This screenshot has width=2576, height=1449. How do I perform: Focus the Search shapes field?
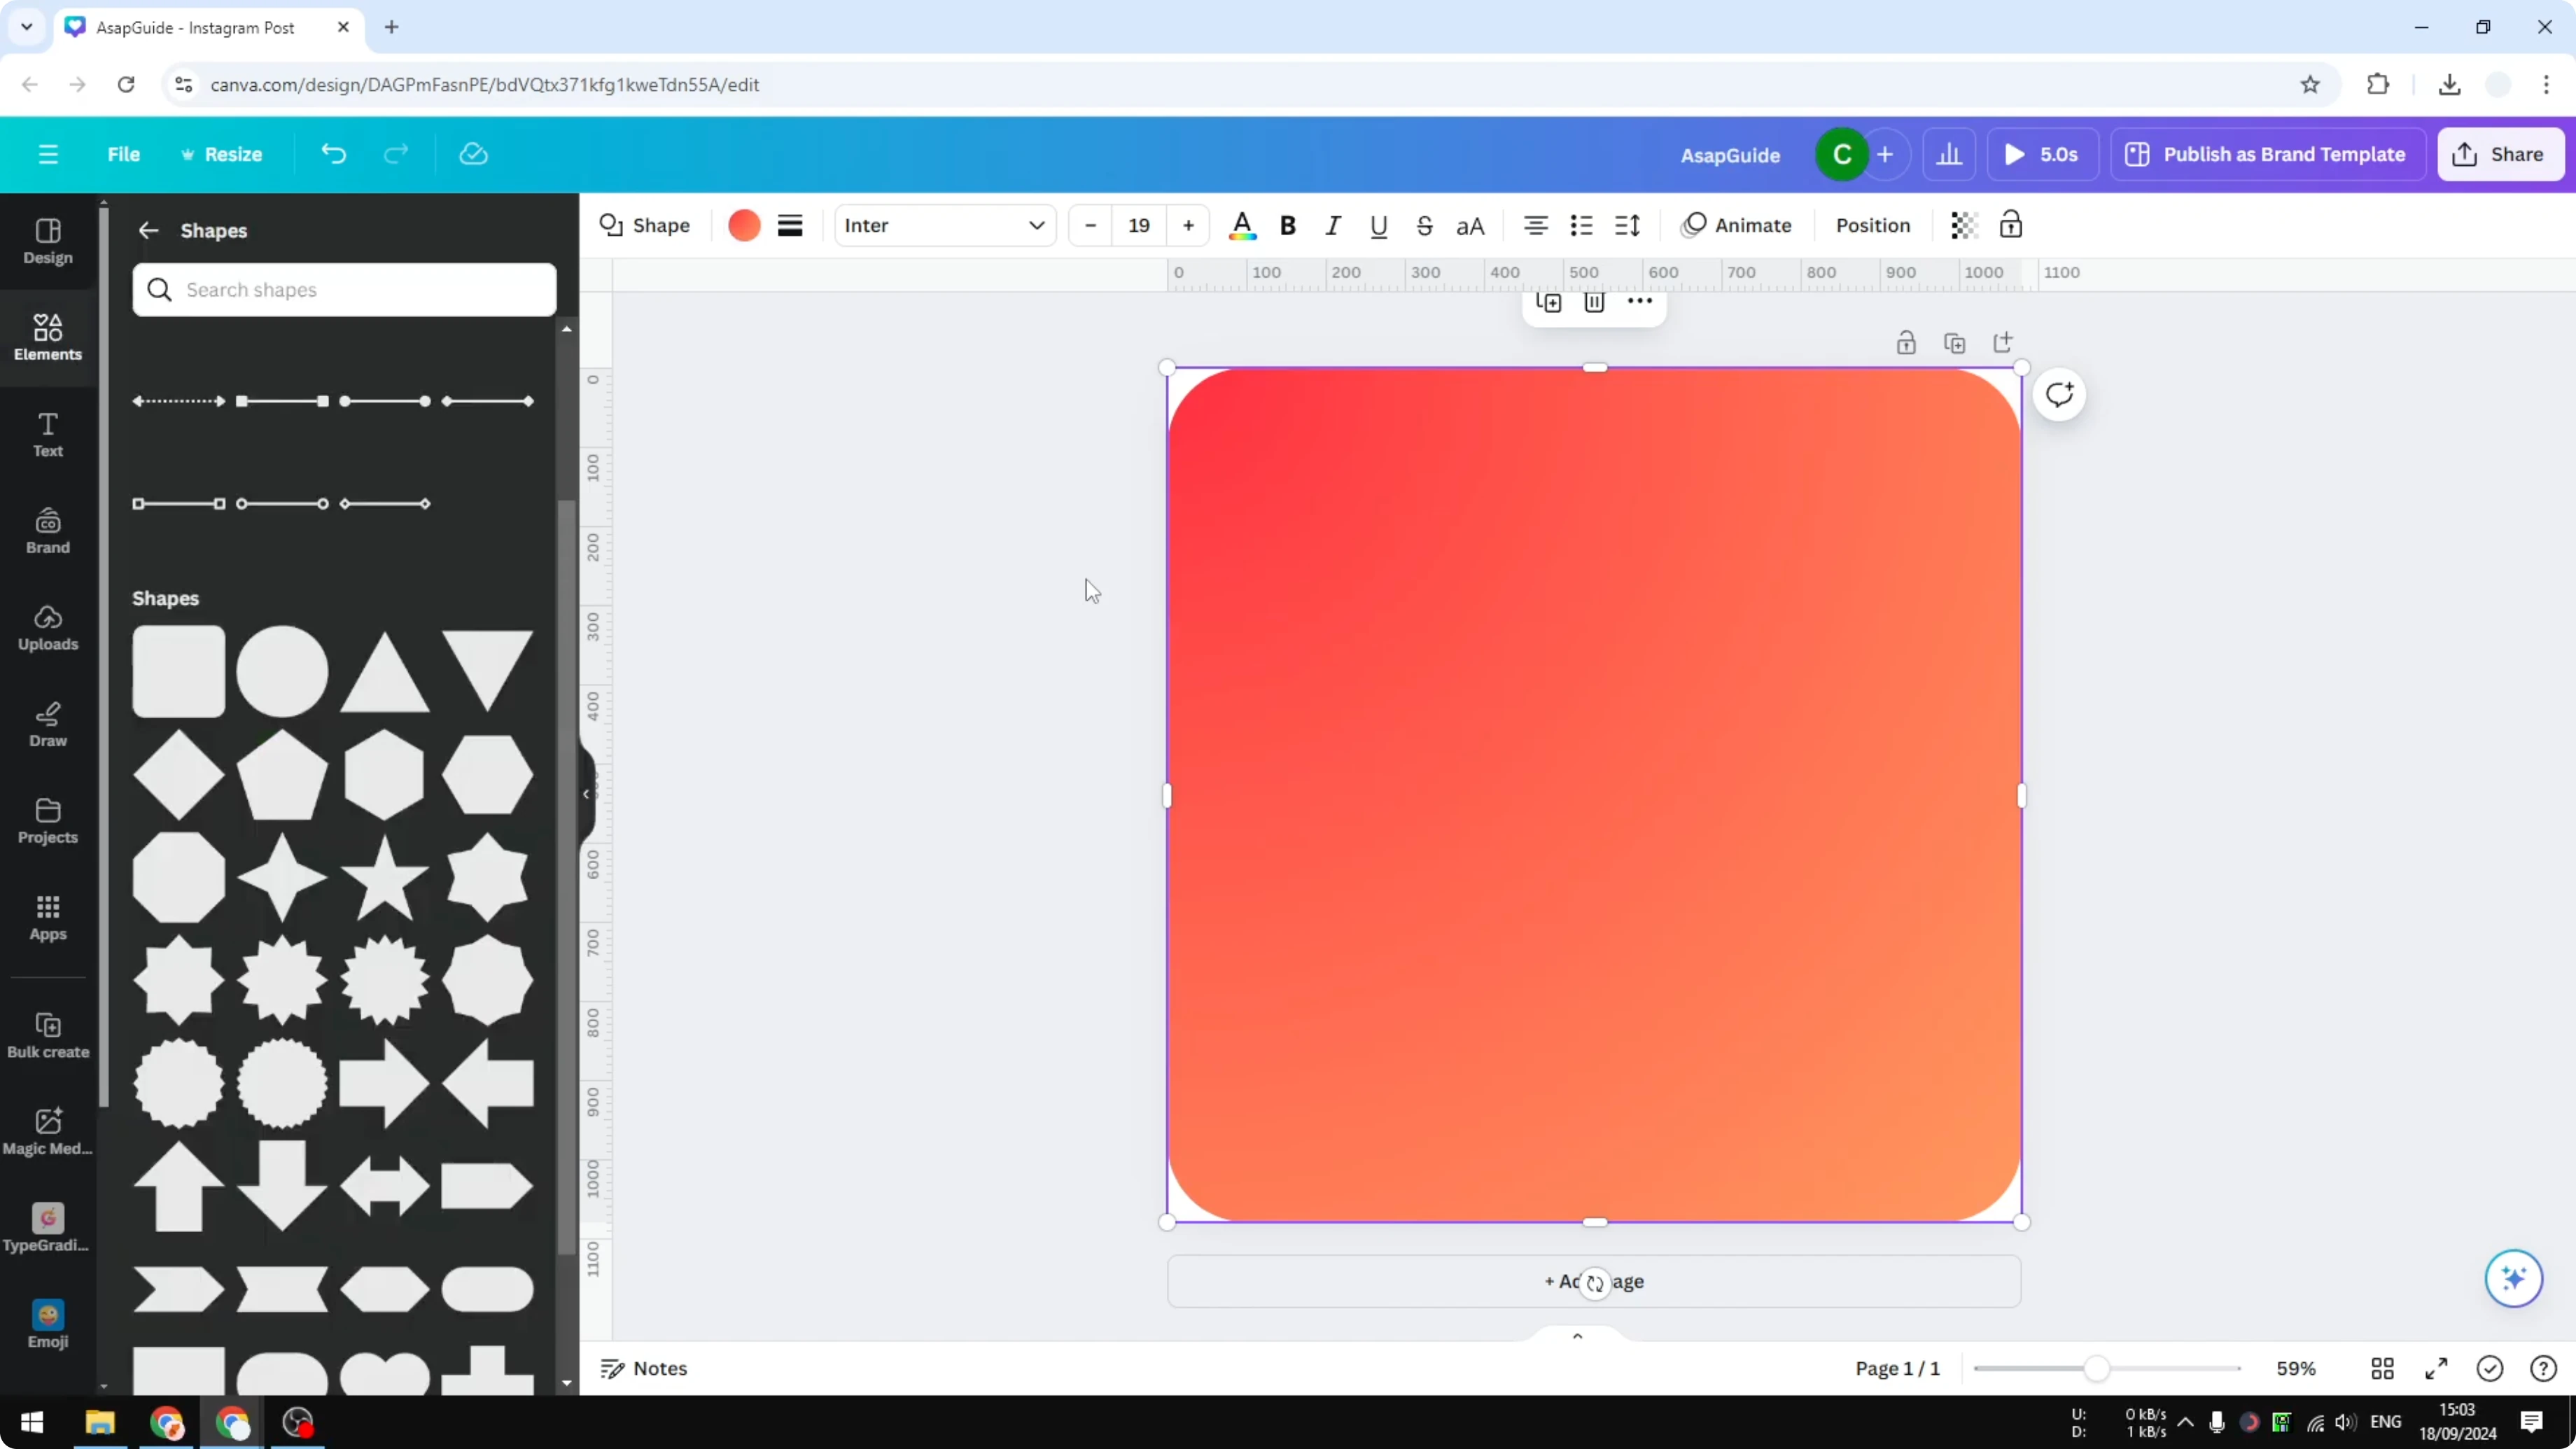point(344,290)
